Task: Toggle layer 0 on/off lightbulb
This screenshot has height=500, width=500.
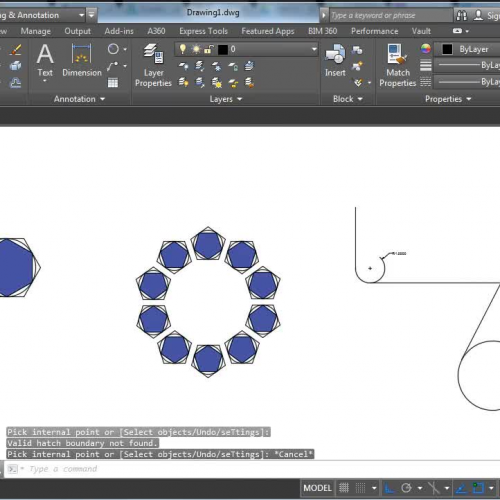Action: point(183,49)
